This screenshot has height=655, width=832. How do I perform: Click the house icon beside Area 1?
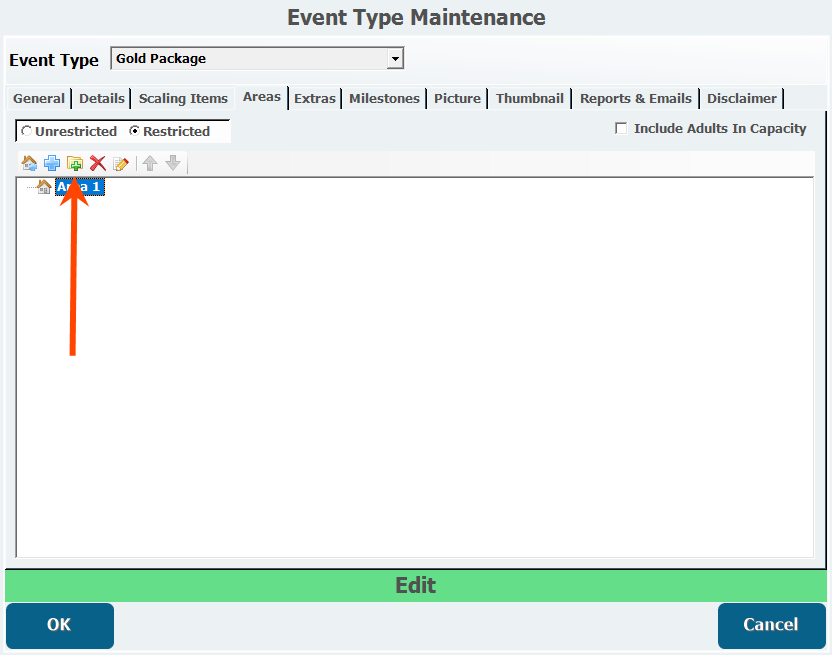(x=44, y=187)
